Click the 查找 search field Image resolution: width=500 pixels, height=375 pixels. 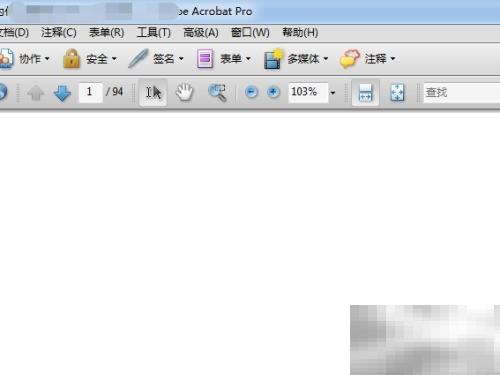(x=462, y=92)
